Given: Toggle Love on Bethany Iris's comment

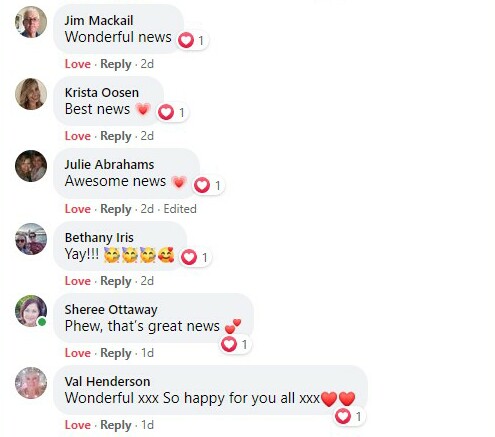Looking at the screenshot, I should coord(78,281).
